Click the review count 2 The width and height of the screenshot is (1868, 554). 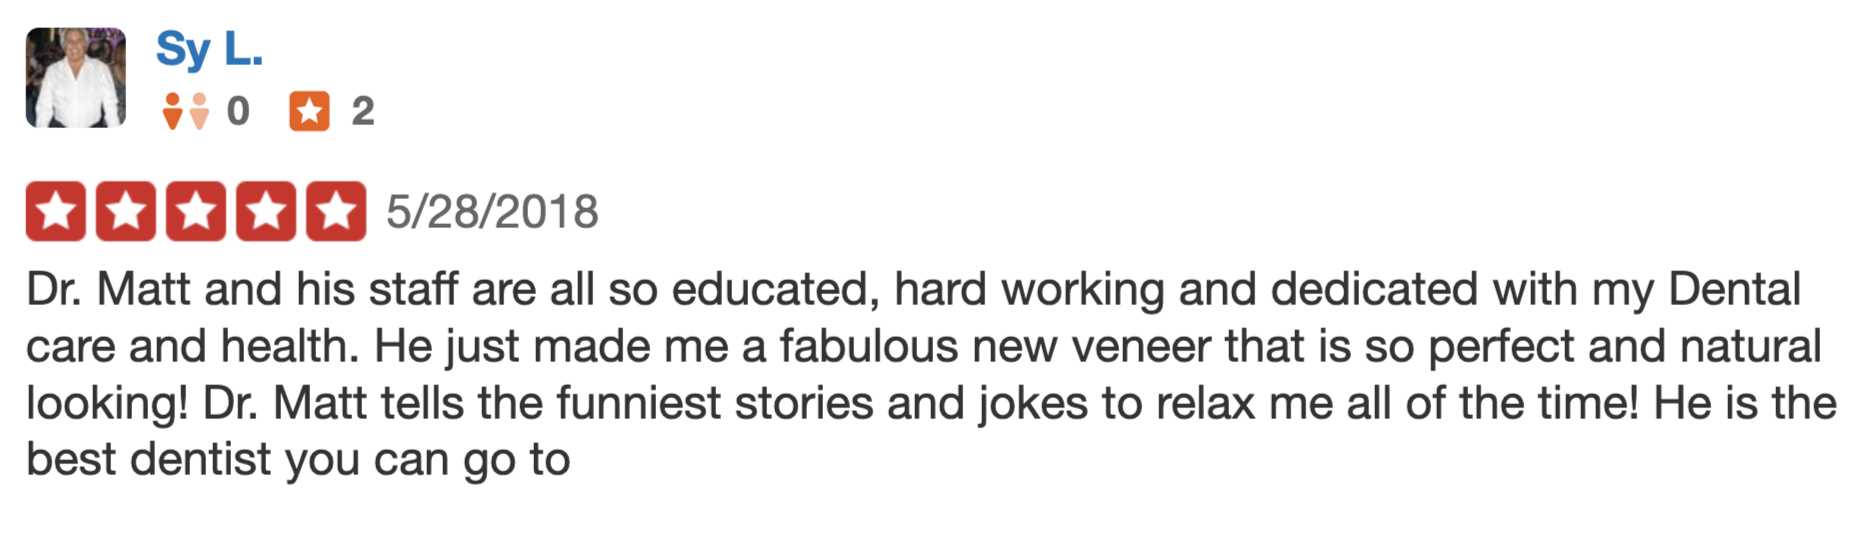(363, 111)
